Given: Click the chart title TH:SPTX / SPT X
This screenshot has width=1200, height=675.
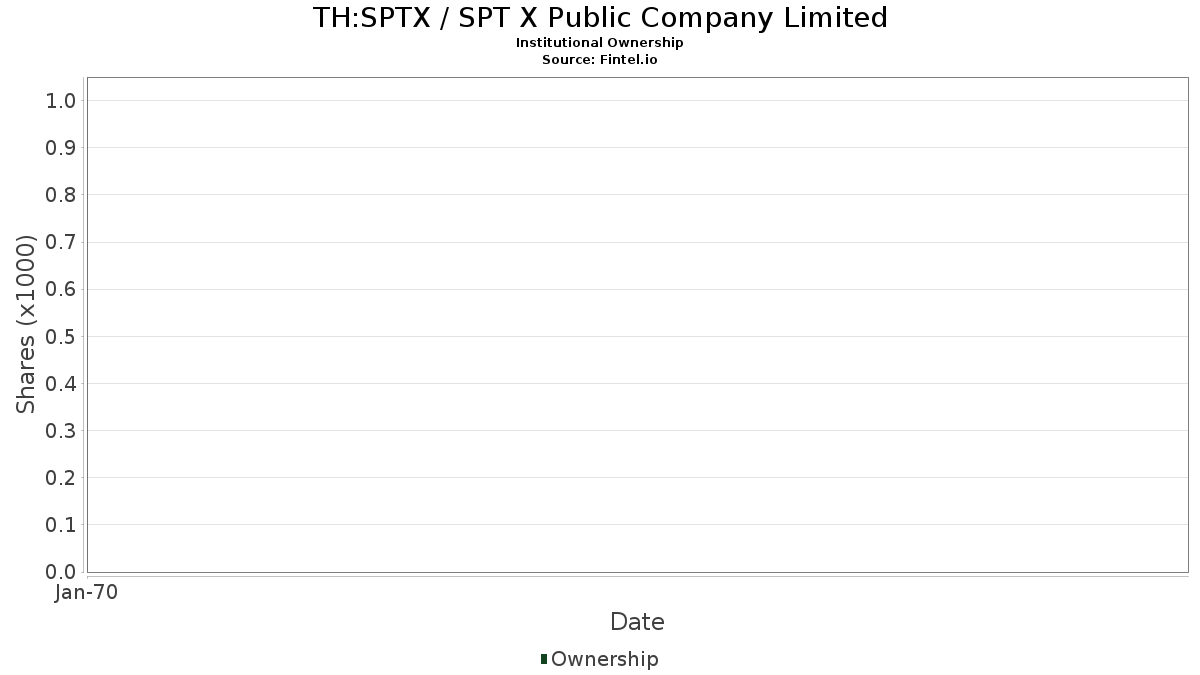Looking at the screenshot, I should [599, 18].
